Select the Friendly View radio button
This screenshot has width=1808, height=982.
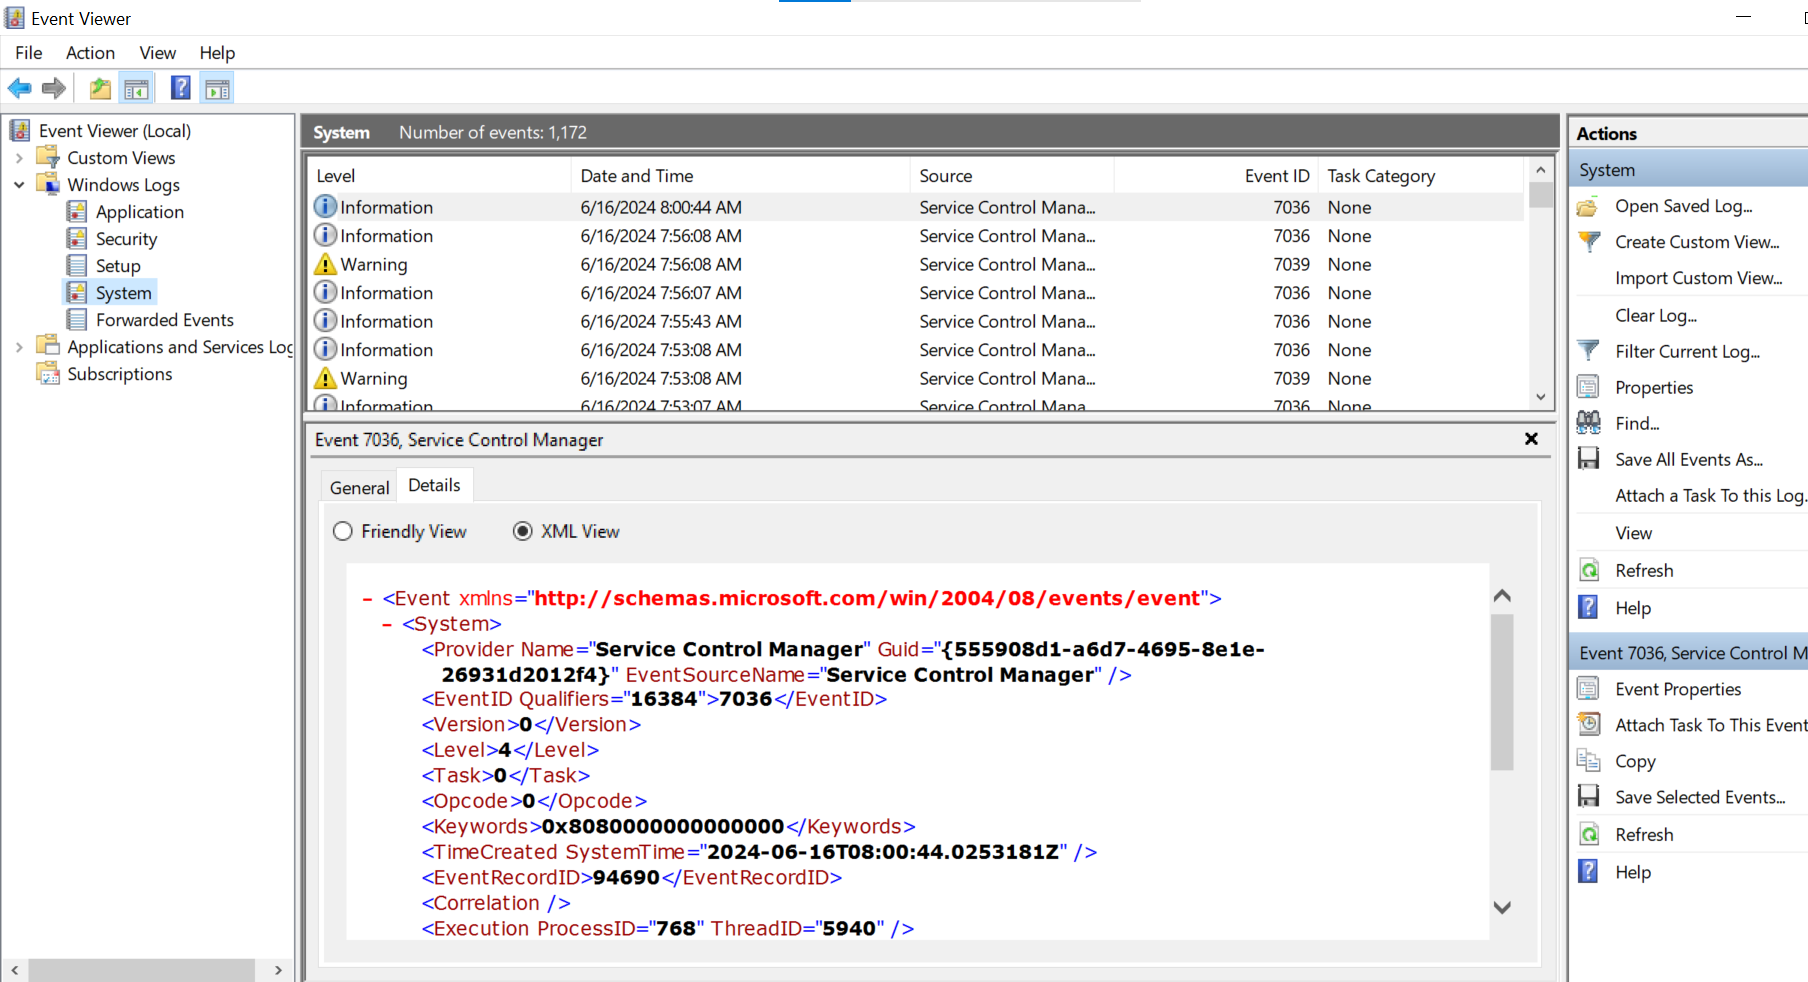[x=343, y=531]
